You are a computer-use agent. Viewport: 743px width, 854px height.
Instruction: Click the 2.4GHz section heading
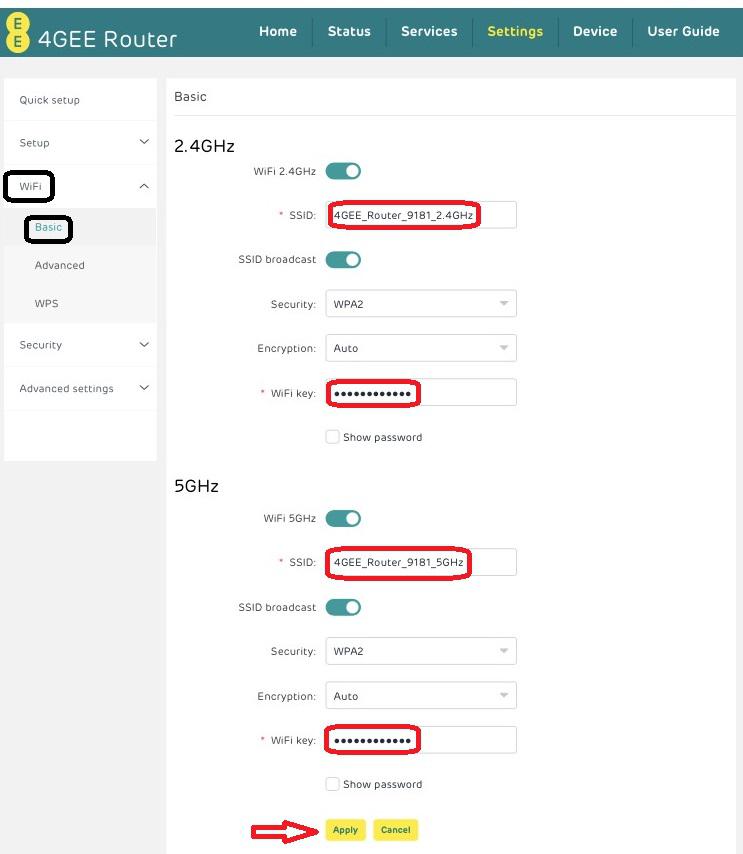pyautogui.click(x=204, y=146)
